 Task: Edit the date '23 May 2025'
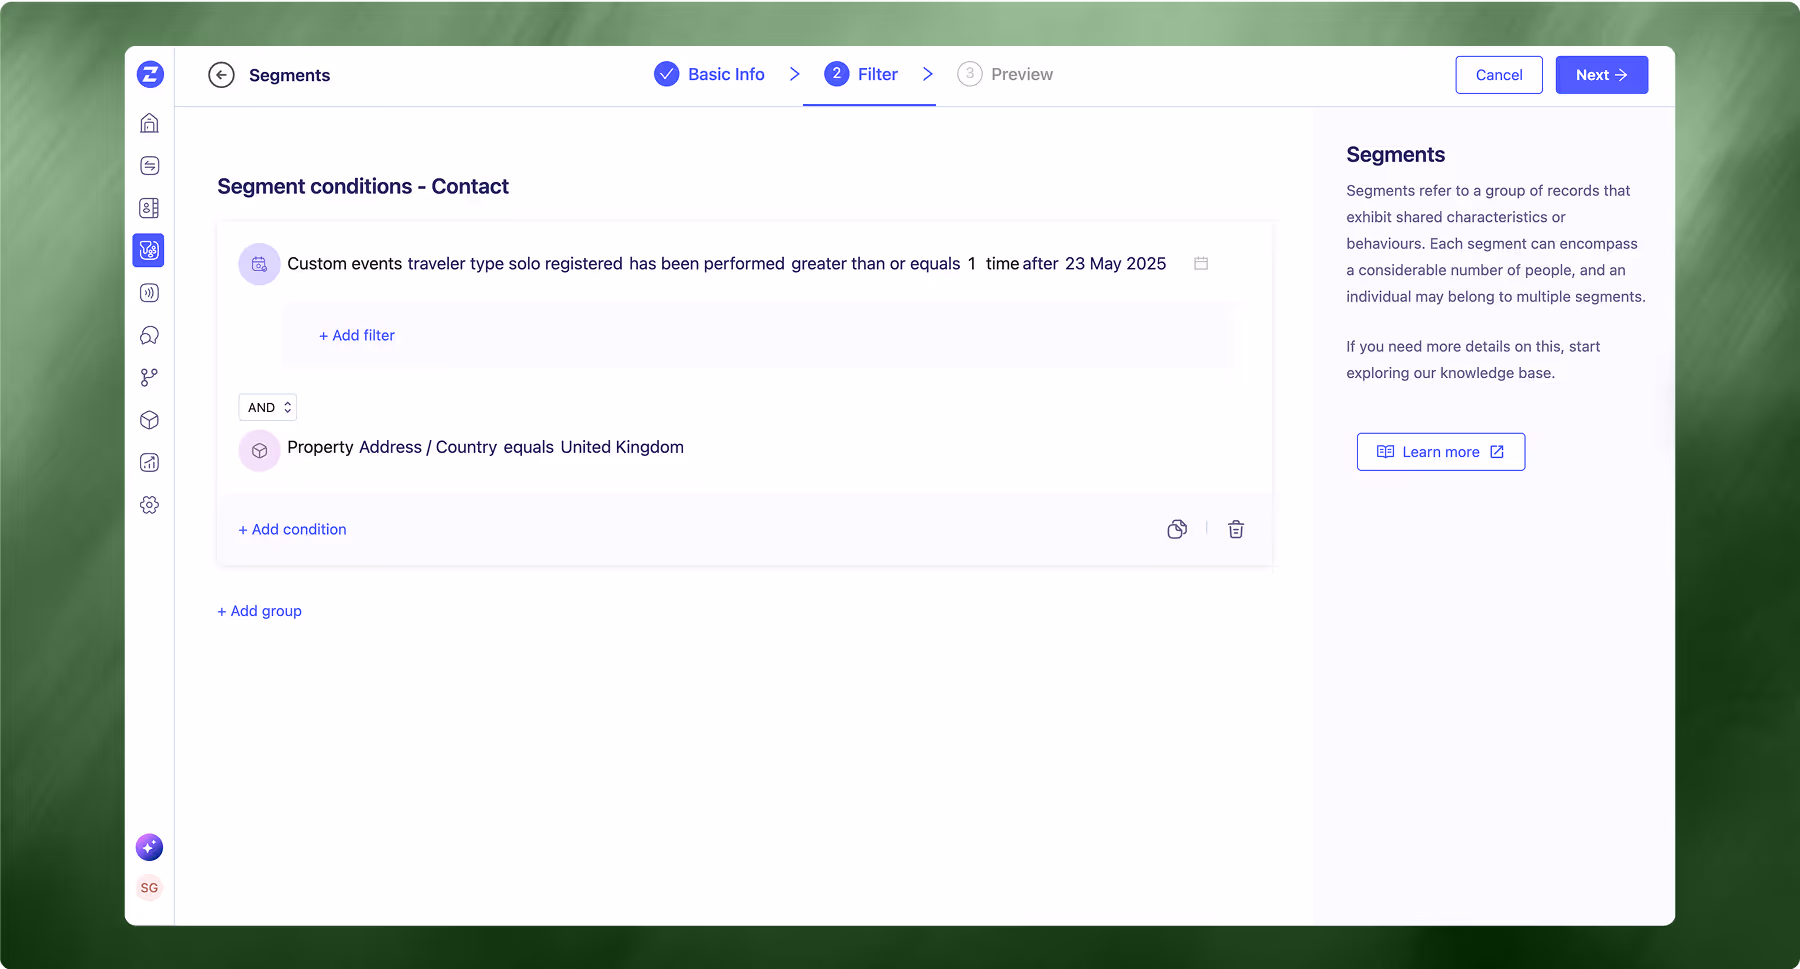point(1116,264)
